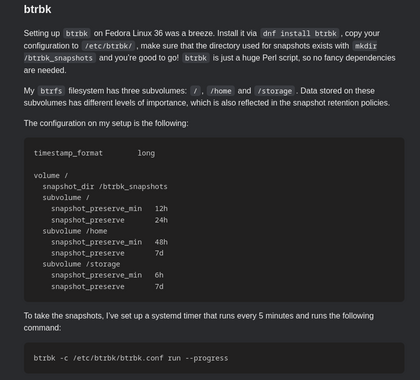The width and height of the screenshot is (420, 380).
Task: Click the text 'The configuration on my setup'
Action: pyautogui.click(x=78, y=123)
